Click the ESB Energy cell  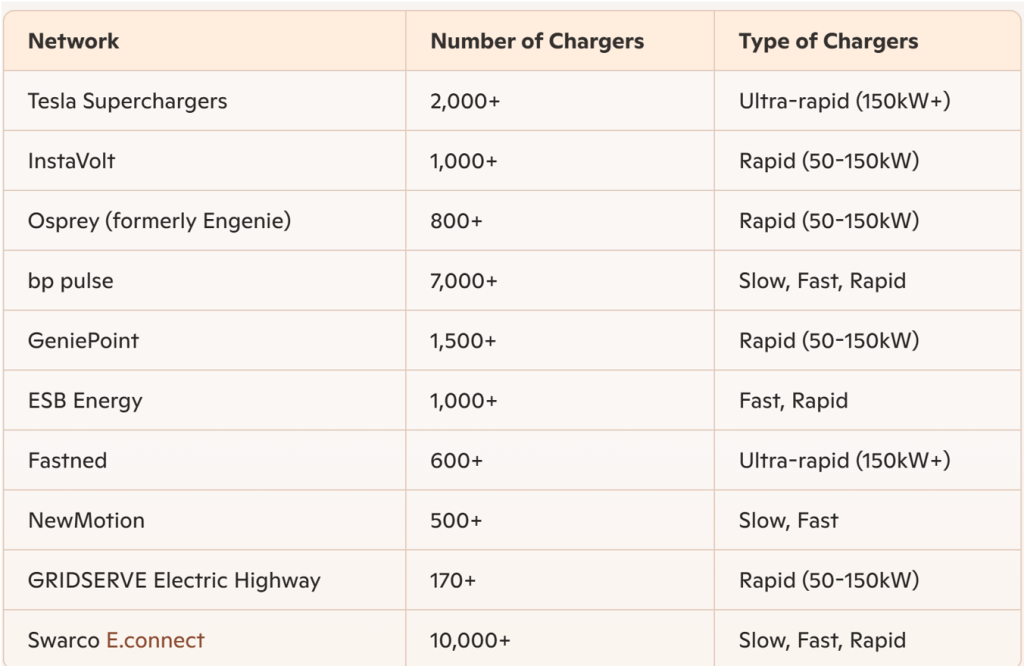pos(86,401)
